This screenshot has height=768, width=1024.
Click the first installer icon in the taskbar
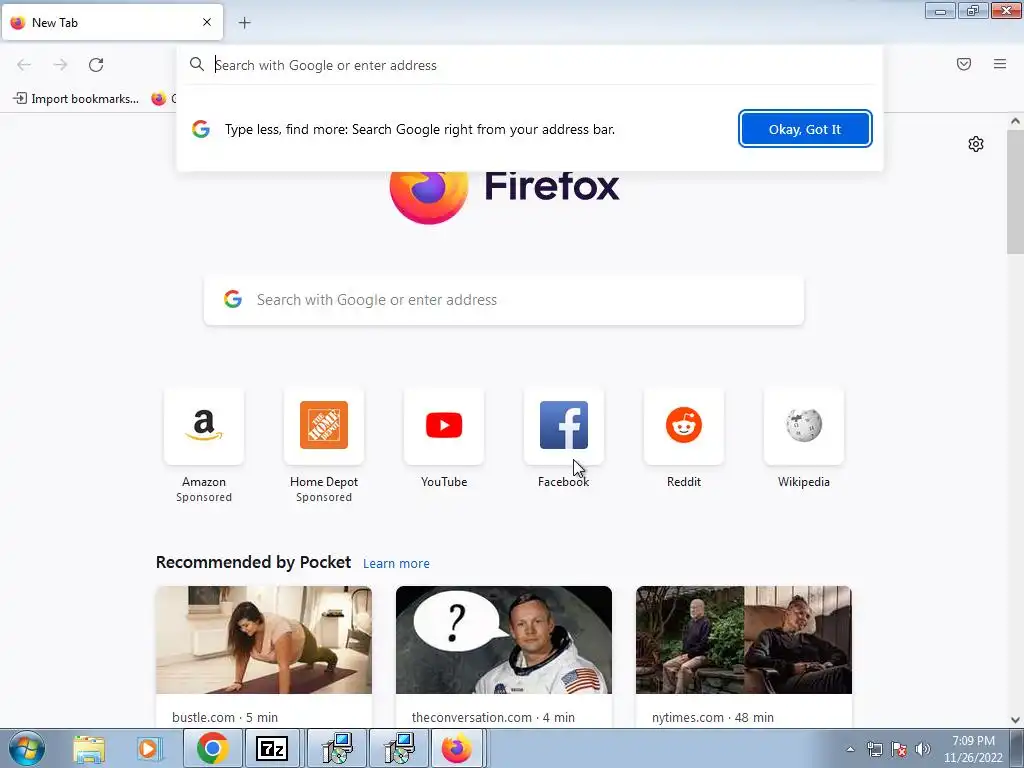pos(338,748)
